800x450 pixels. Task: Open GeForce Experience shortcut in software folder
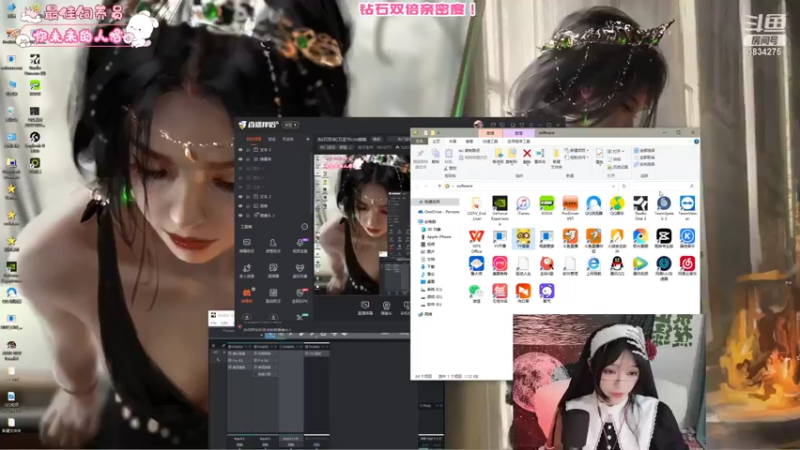click(499, 208)
